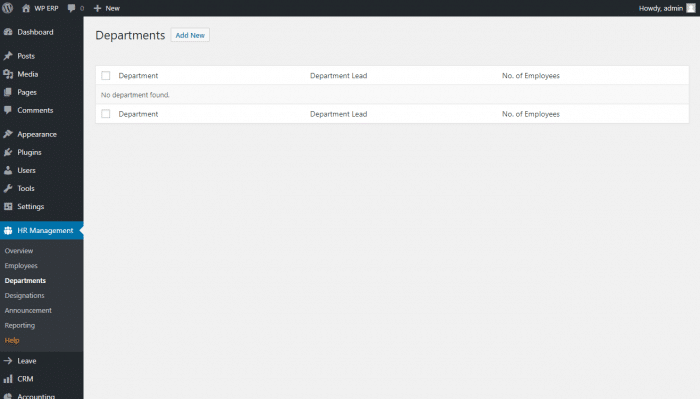Screen dimensions: 700x399
Task: Click the Plugins plug icon
Action: (8, 152)
